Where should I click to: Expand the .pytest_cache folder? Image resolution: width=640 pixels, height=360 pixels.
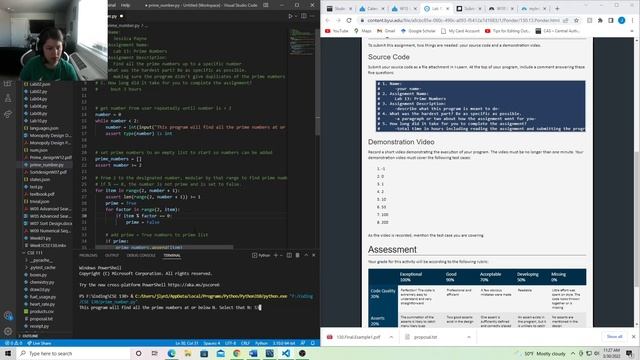pos(40,267)
